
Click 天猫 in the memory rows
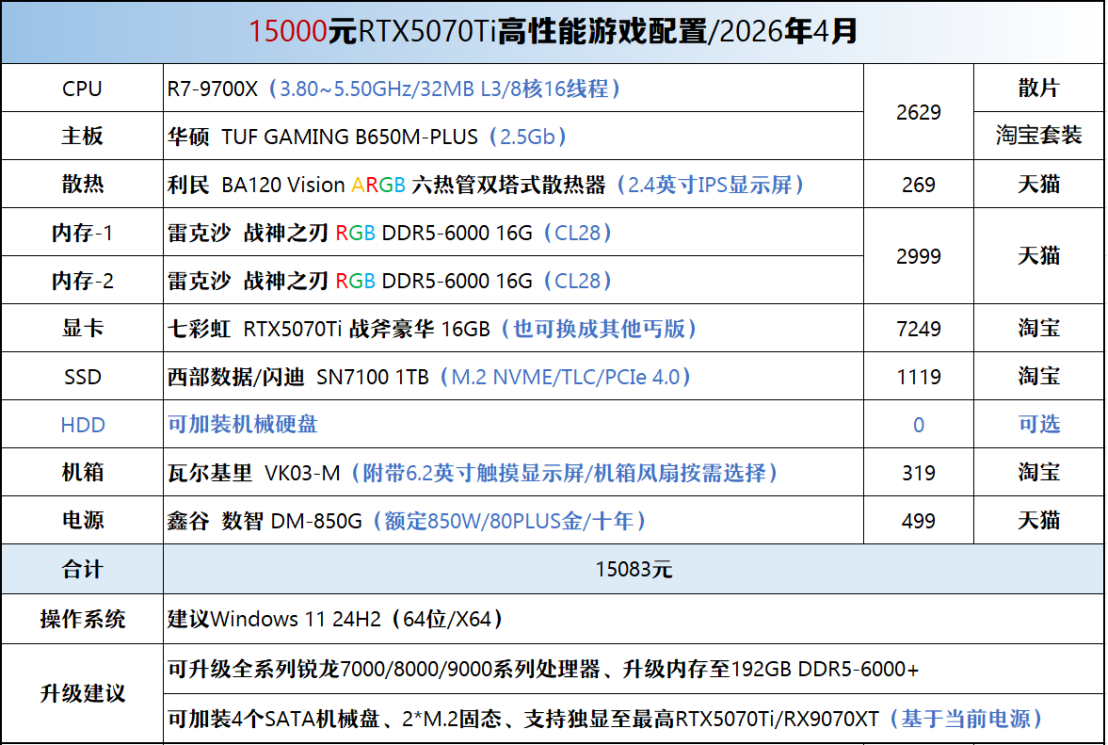coord(1039,256)
